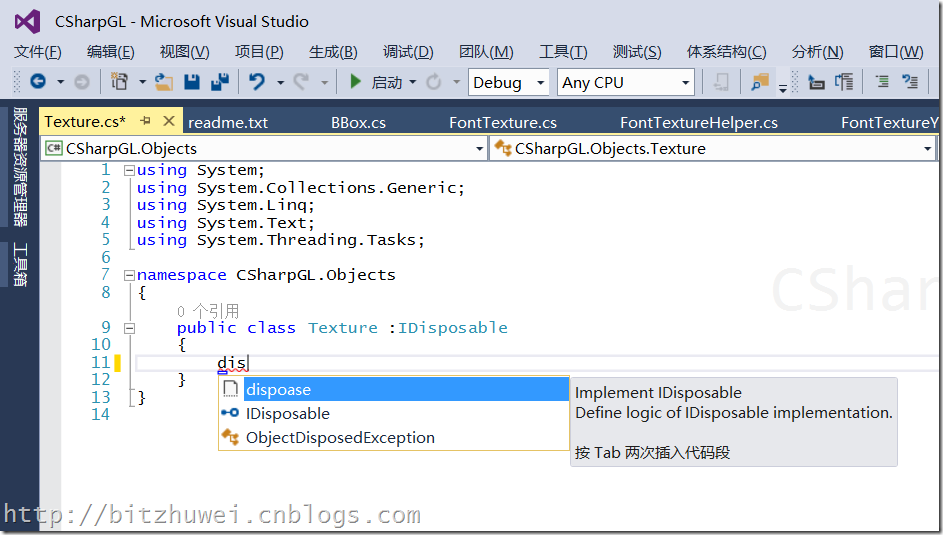
Task: Click the Visual Studio logo icon
Action: pyautogui.click(x=28, y=22)
